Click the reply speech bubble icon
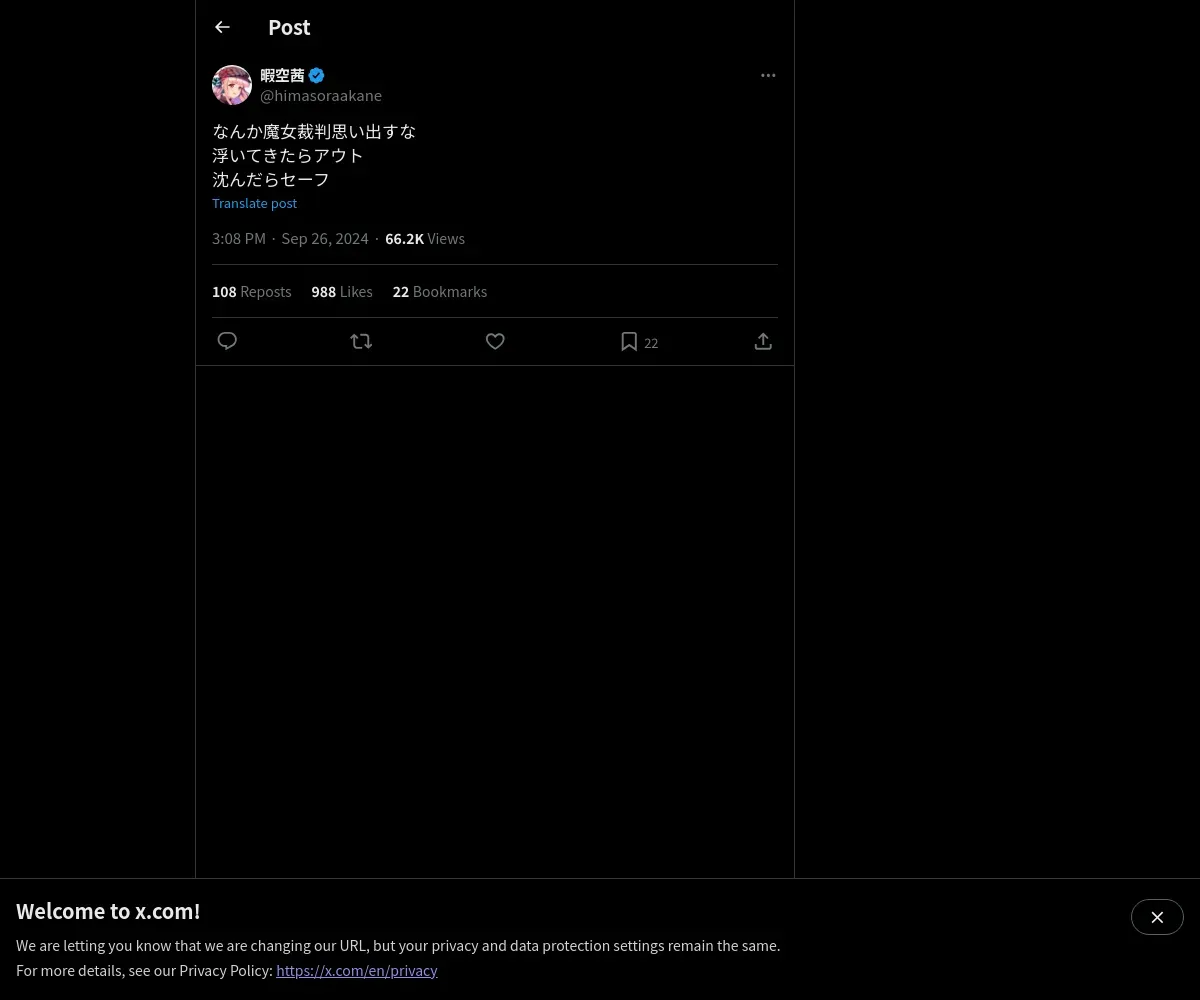Screen dimensions: 1200x1000 (x=227, y=341)
